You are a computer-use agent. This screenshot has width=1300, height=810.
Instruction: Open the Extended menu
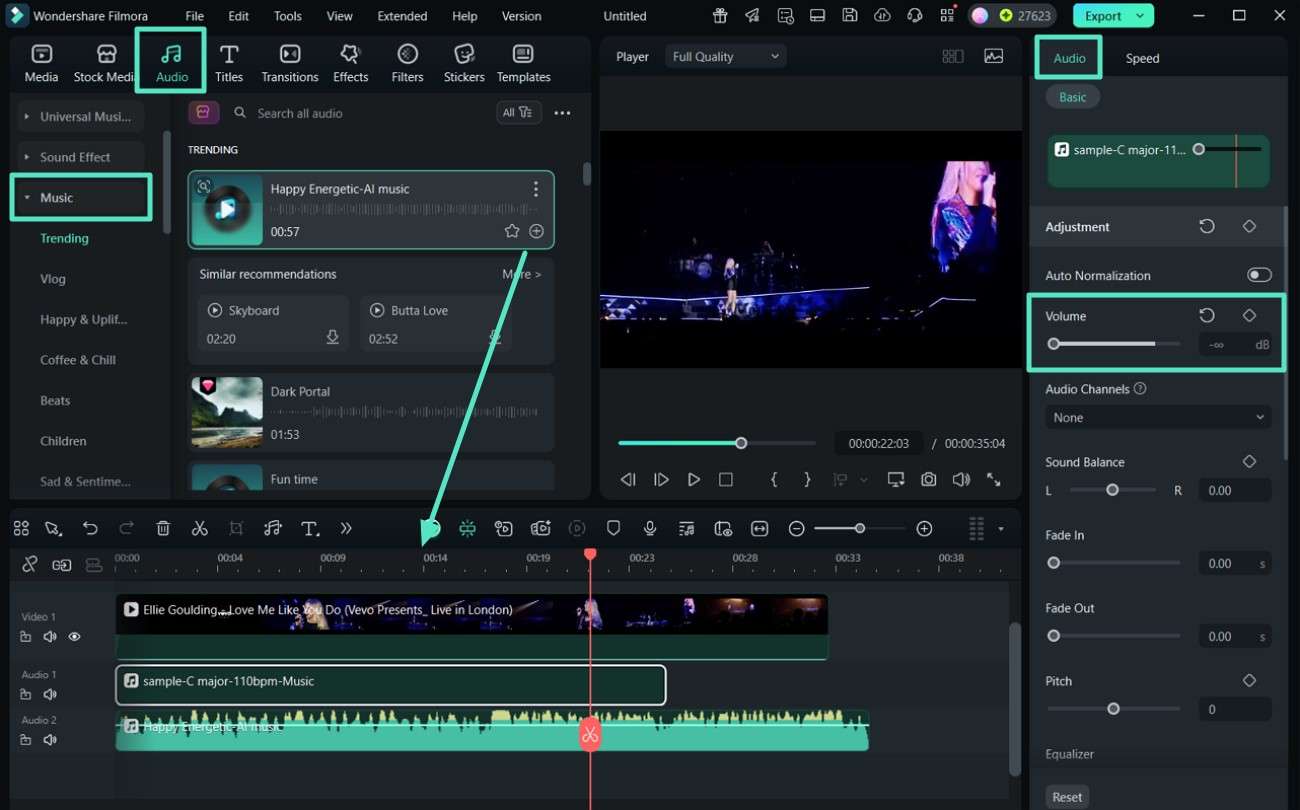402,16
